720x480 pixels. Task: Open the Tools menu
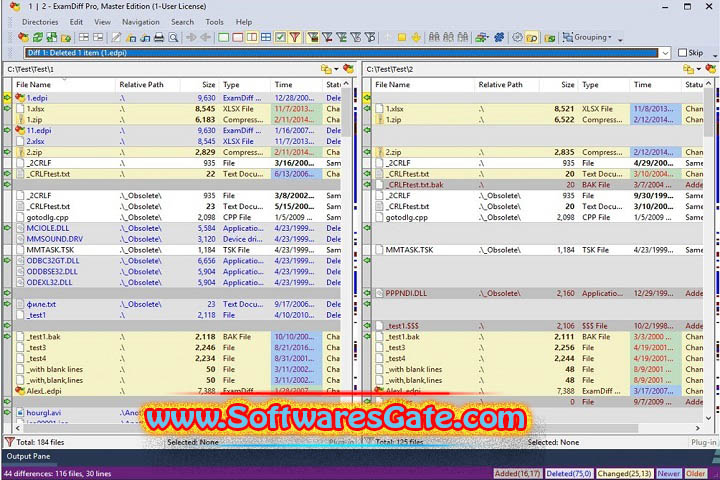coord(214,22)
